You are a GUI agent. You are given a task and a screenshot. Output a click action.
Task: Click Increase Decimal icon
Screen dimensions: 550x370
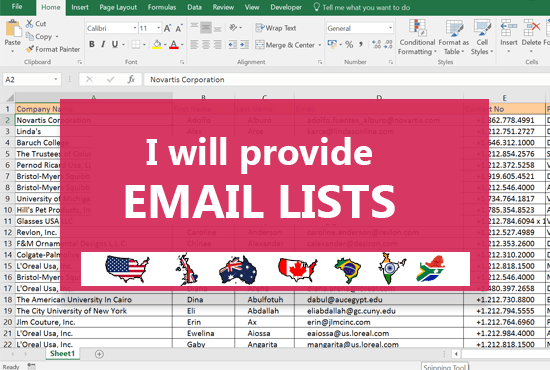[376, 45]
